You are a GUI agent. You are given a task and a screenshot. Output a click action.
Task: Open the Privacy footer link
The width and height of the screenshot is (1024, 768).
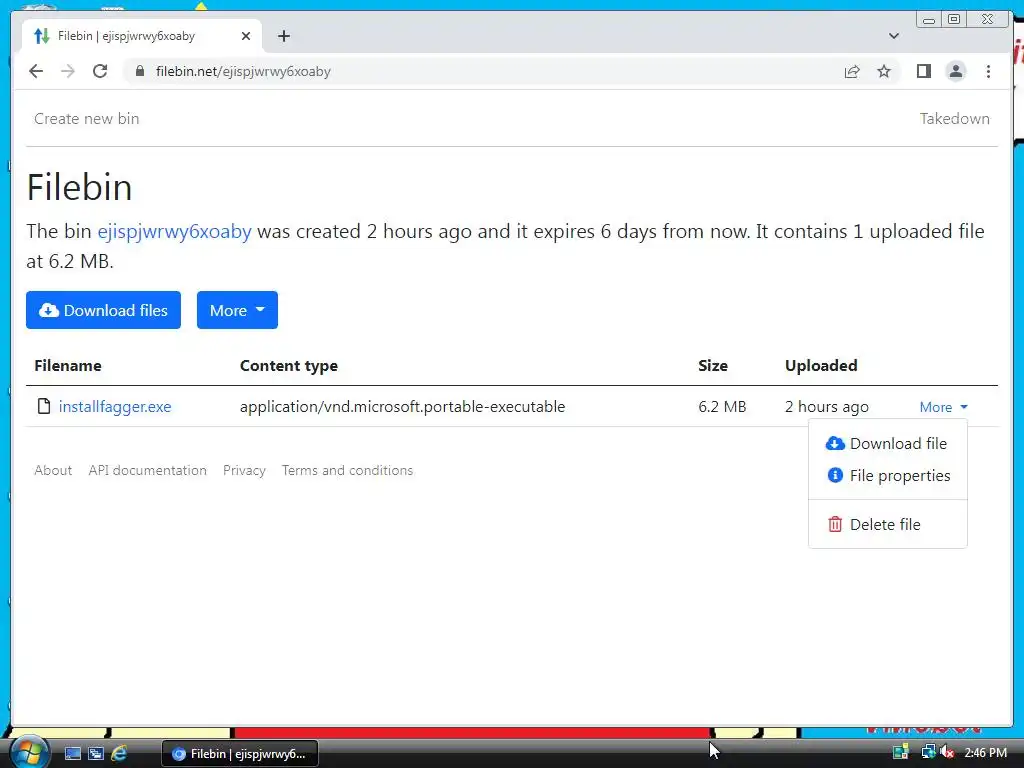coord(244,470)
